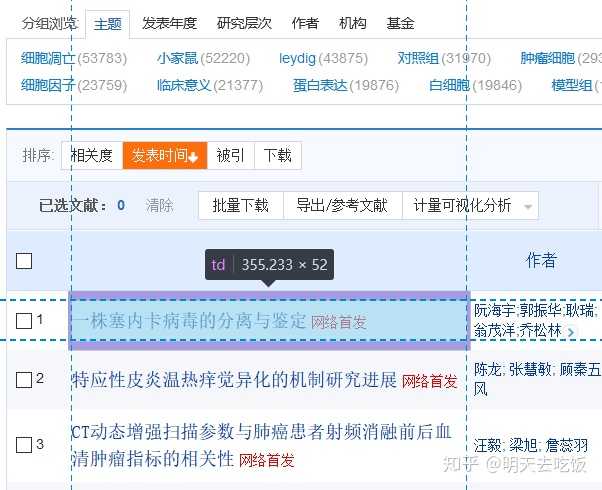This screenshot has height=490, width=602.
Task: Sort results by 相关度
Action: pos(92,156)
